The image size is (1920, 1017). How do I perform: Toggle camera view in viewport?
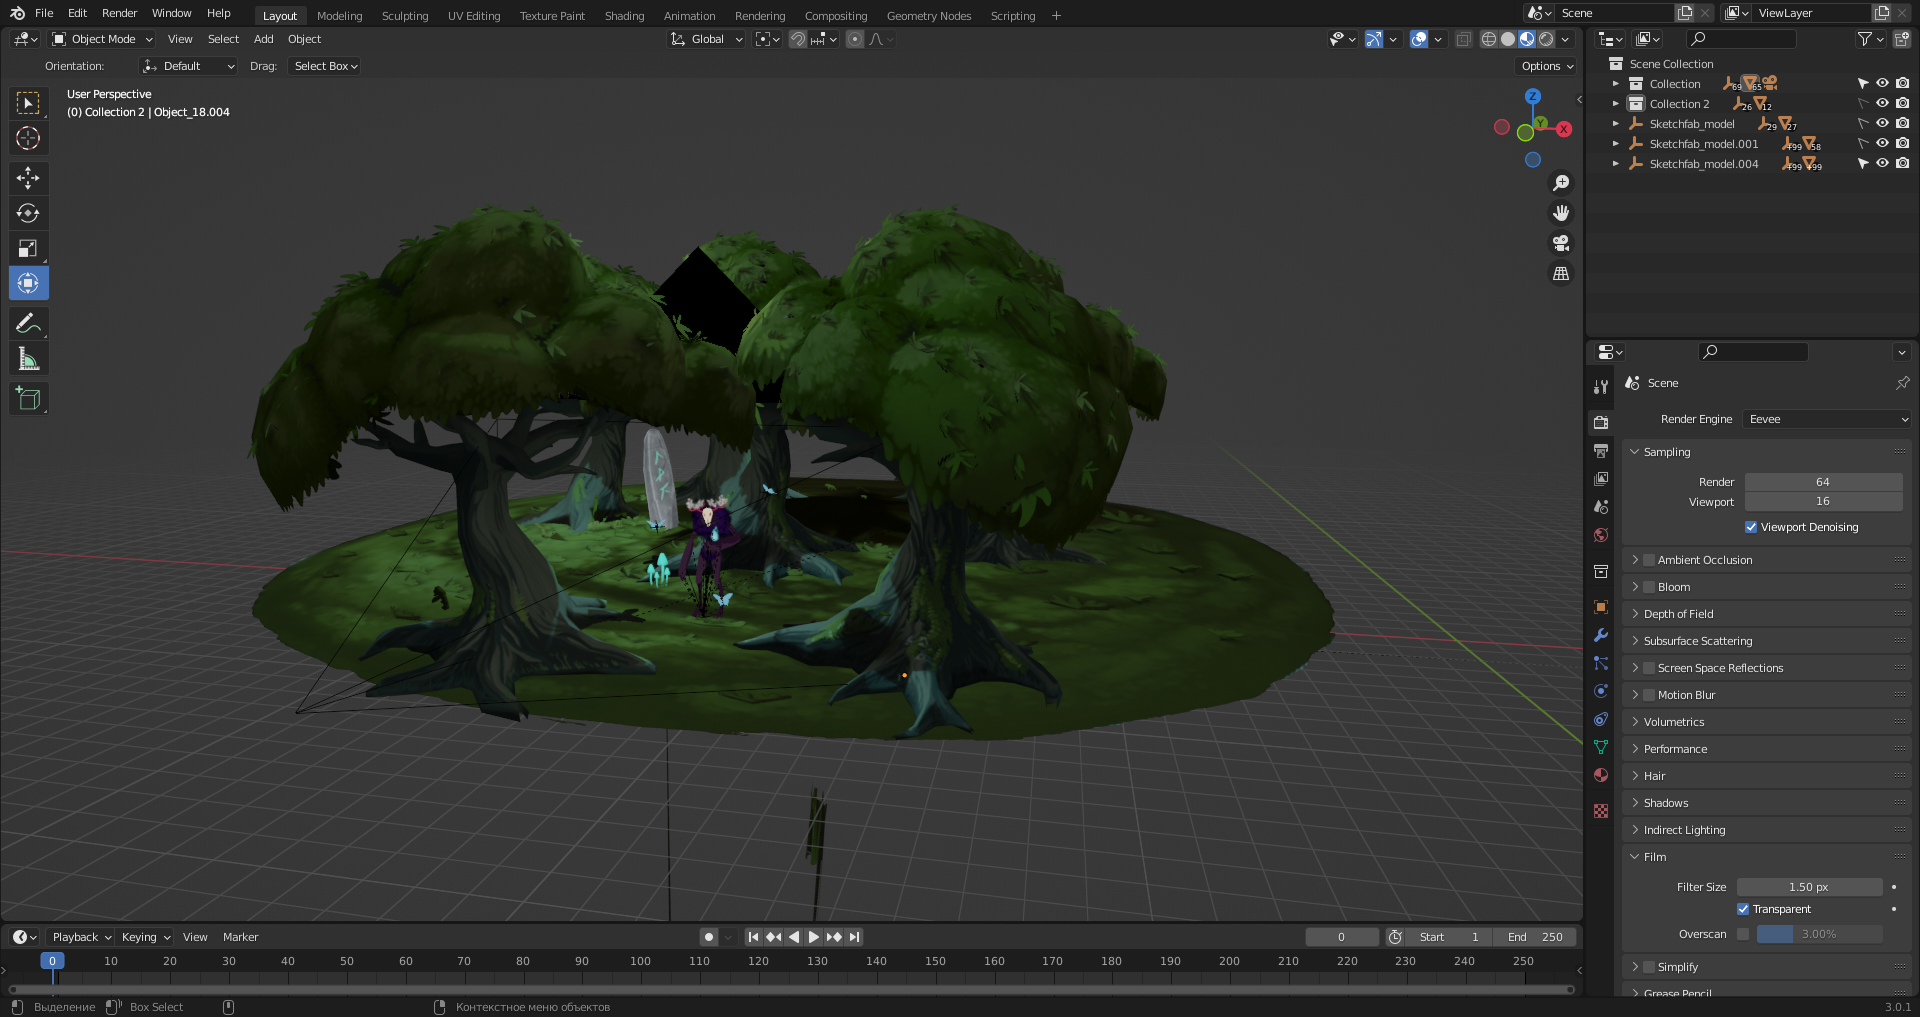1560,243
